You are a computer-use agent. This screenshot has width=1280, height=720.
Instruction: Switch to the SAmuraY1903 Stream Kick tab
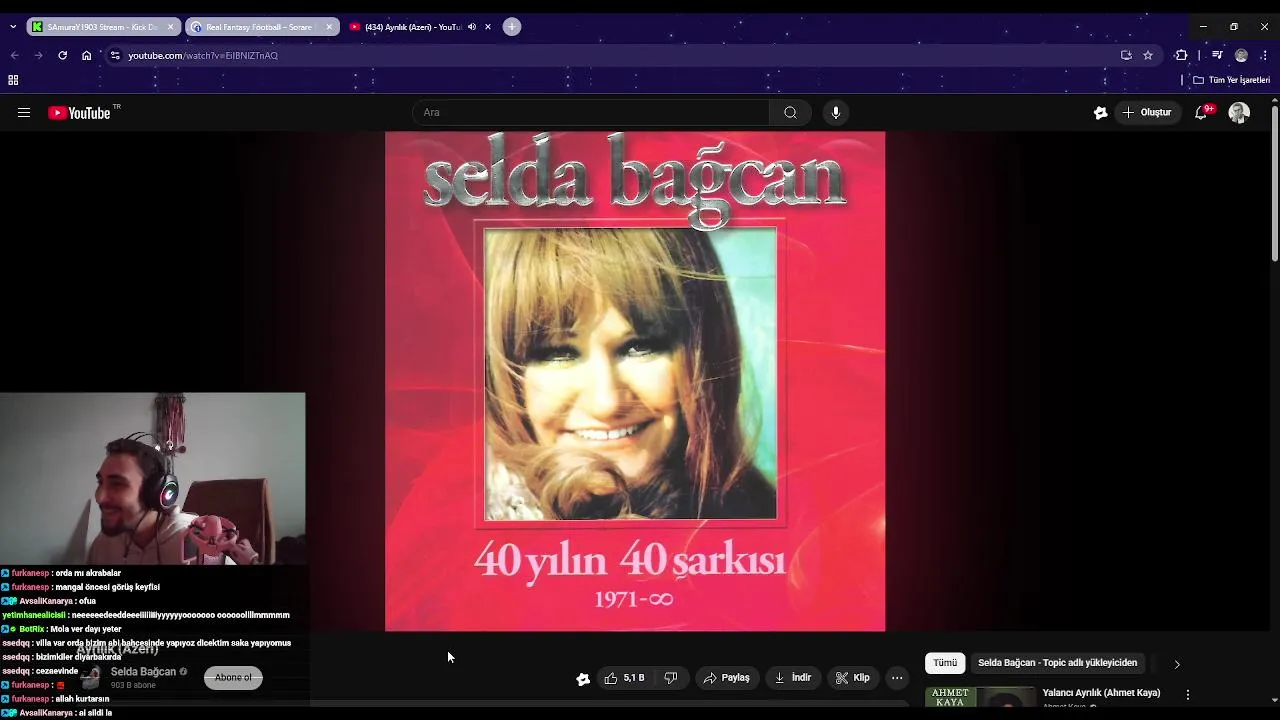point(103,27)
